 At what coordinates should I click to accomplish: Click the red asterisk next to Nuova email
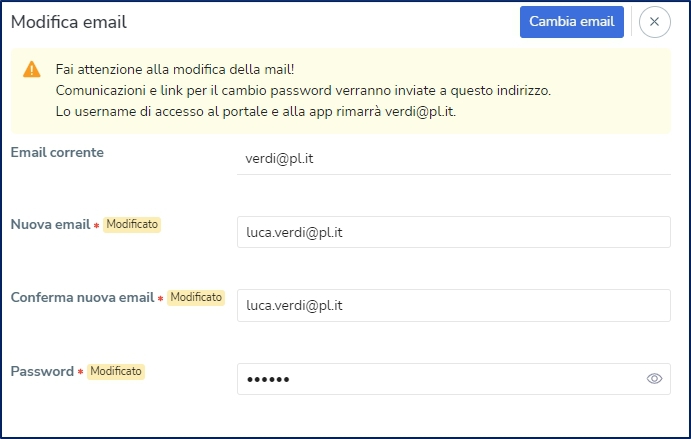click(x=96, y=226)
